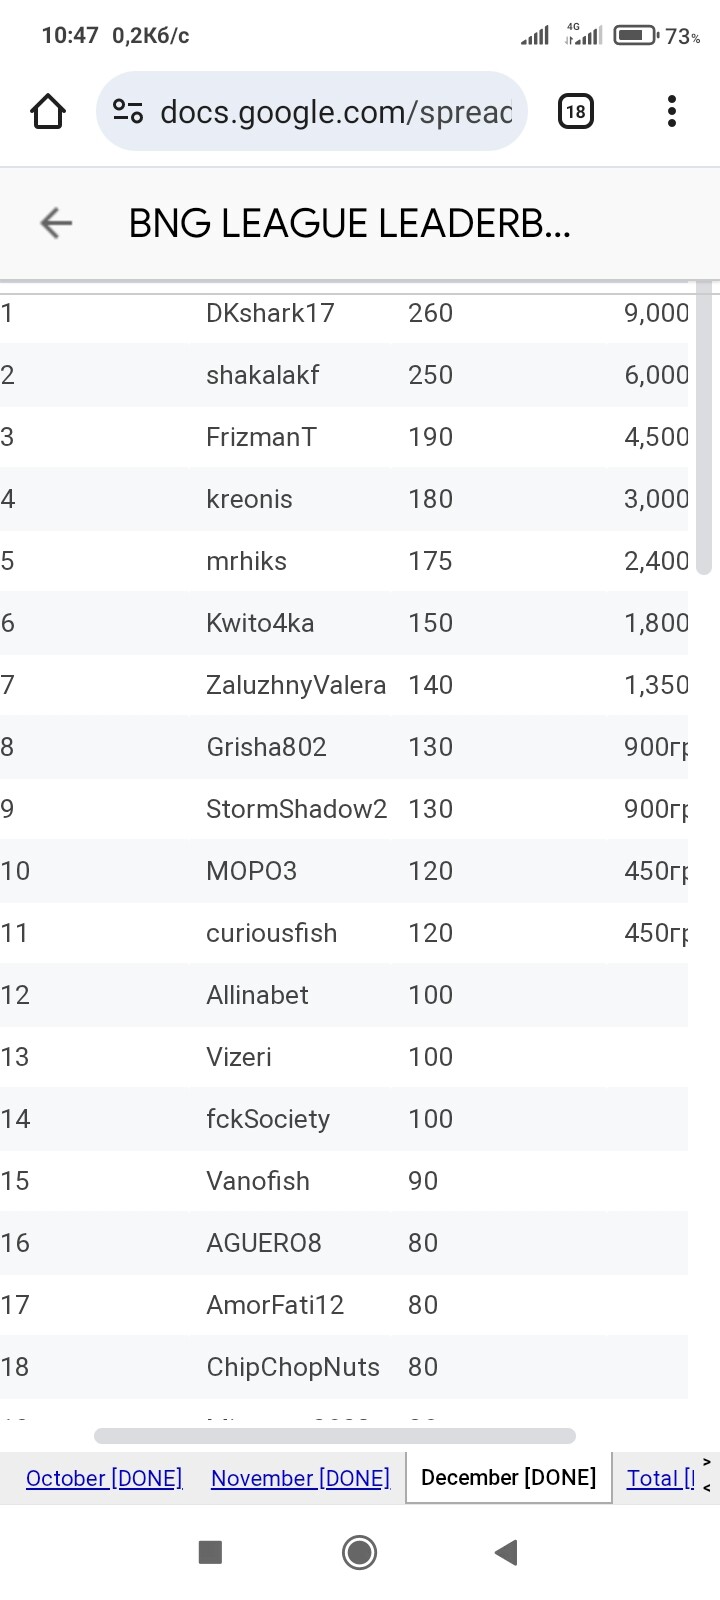Viewport: 720px width, 1600px height.
Task: Tap the docs.google.com address bar
Action: pyautogui.click(x=335, y=111)
